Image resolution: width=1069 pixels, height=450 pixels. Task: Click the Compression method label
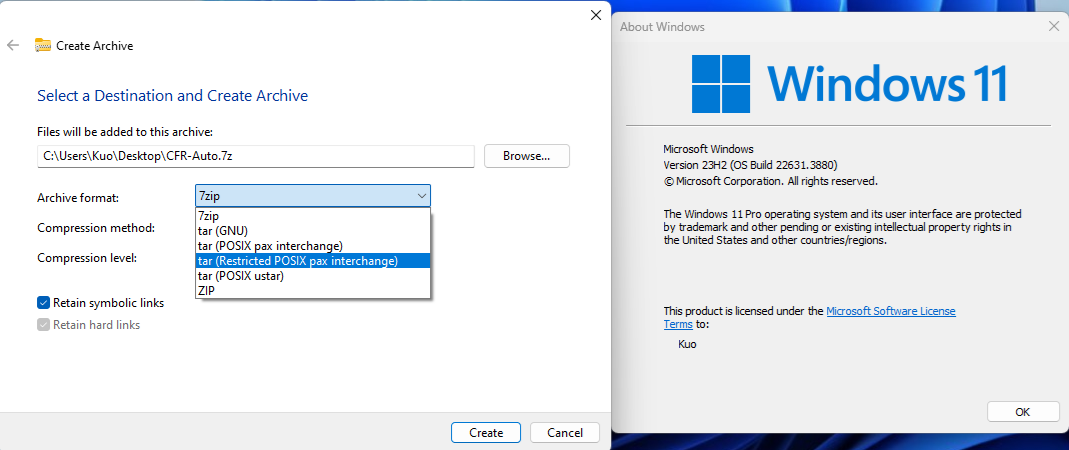coord(96,228)
